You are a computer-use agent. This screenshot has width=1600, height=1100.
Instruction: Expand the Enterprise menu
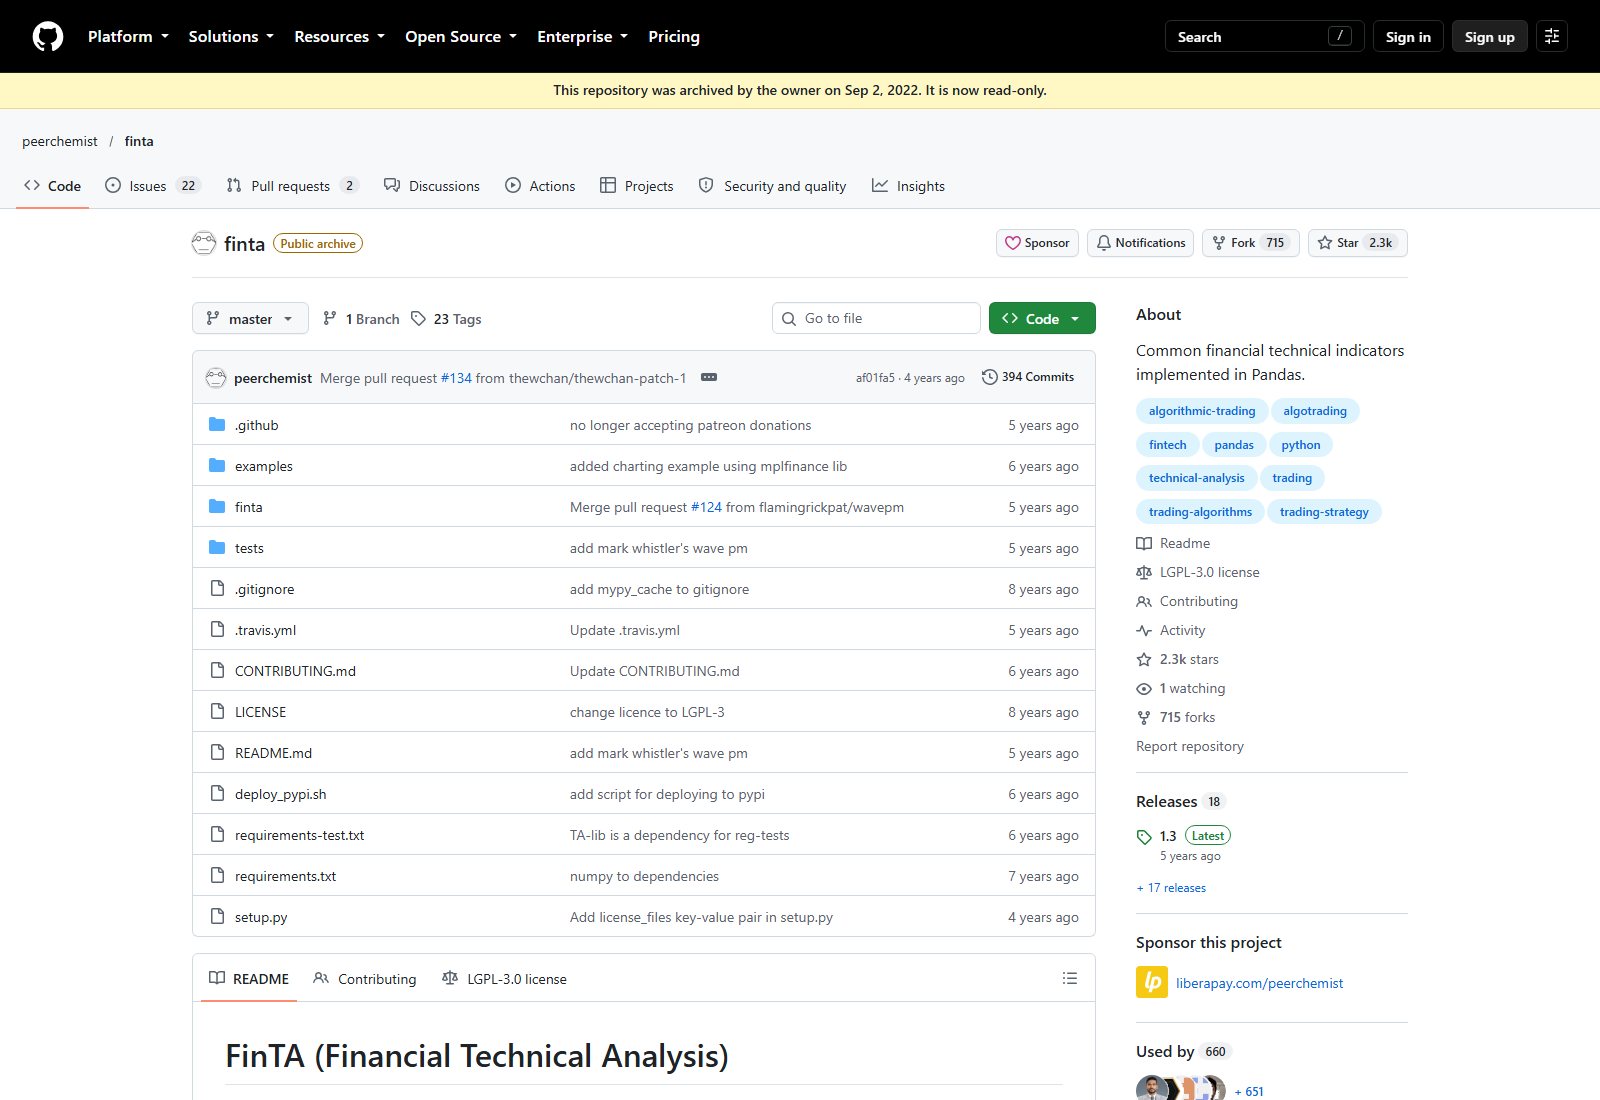point(582,37)
